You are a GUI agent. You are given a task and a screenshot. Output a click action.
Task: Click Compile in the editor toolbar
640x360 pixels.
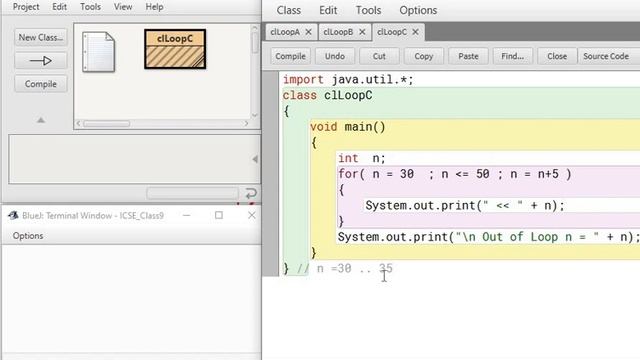(290, 56)
